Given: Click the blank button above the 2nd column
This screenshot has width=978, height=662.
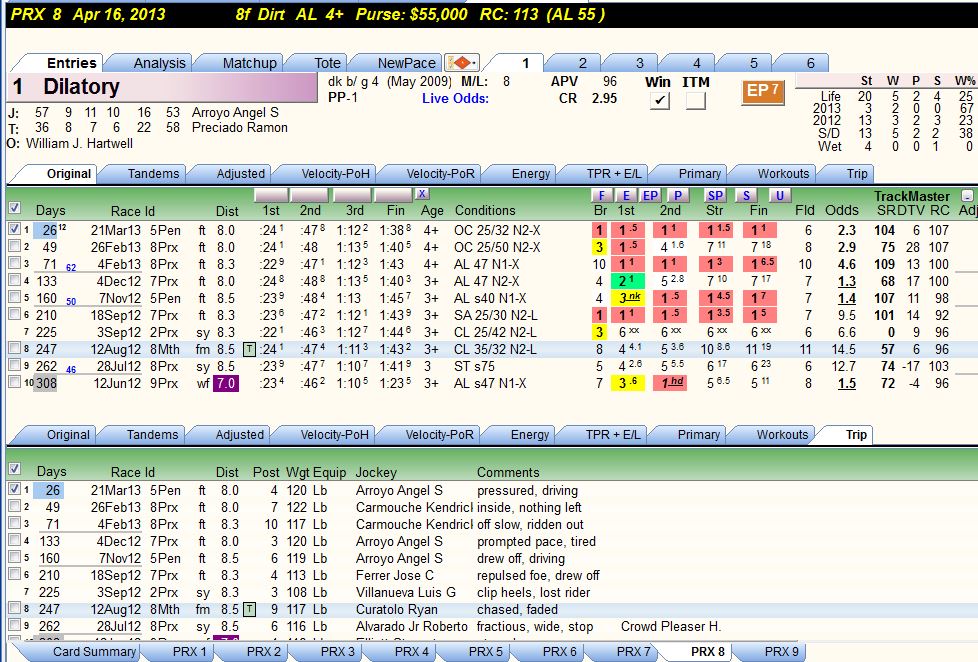Looking at the screenshot, I should click(310, 195).
